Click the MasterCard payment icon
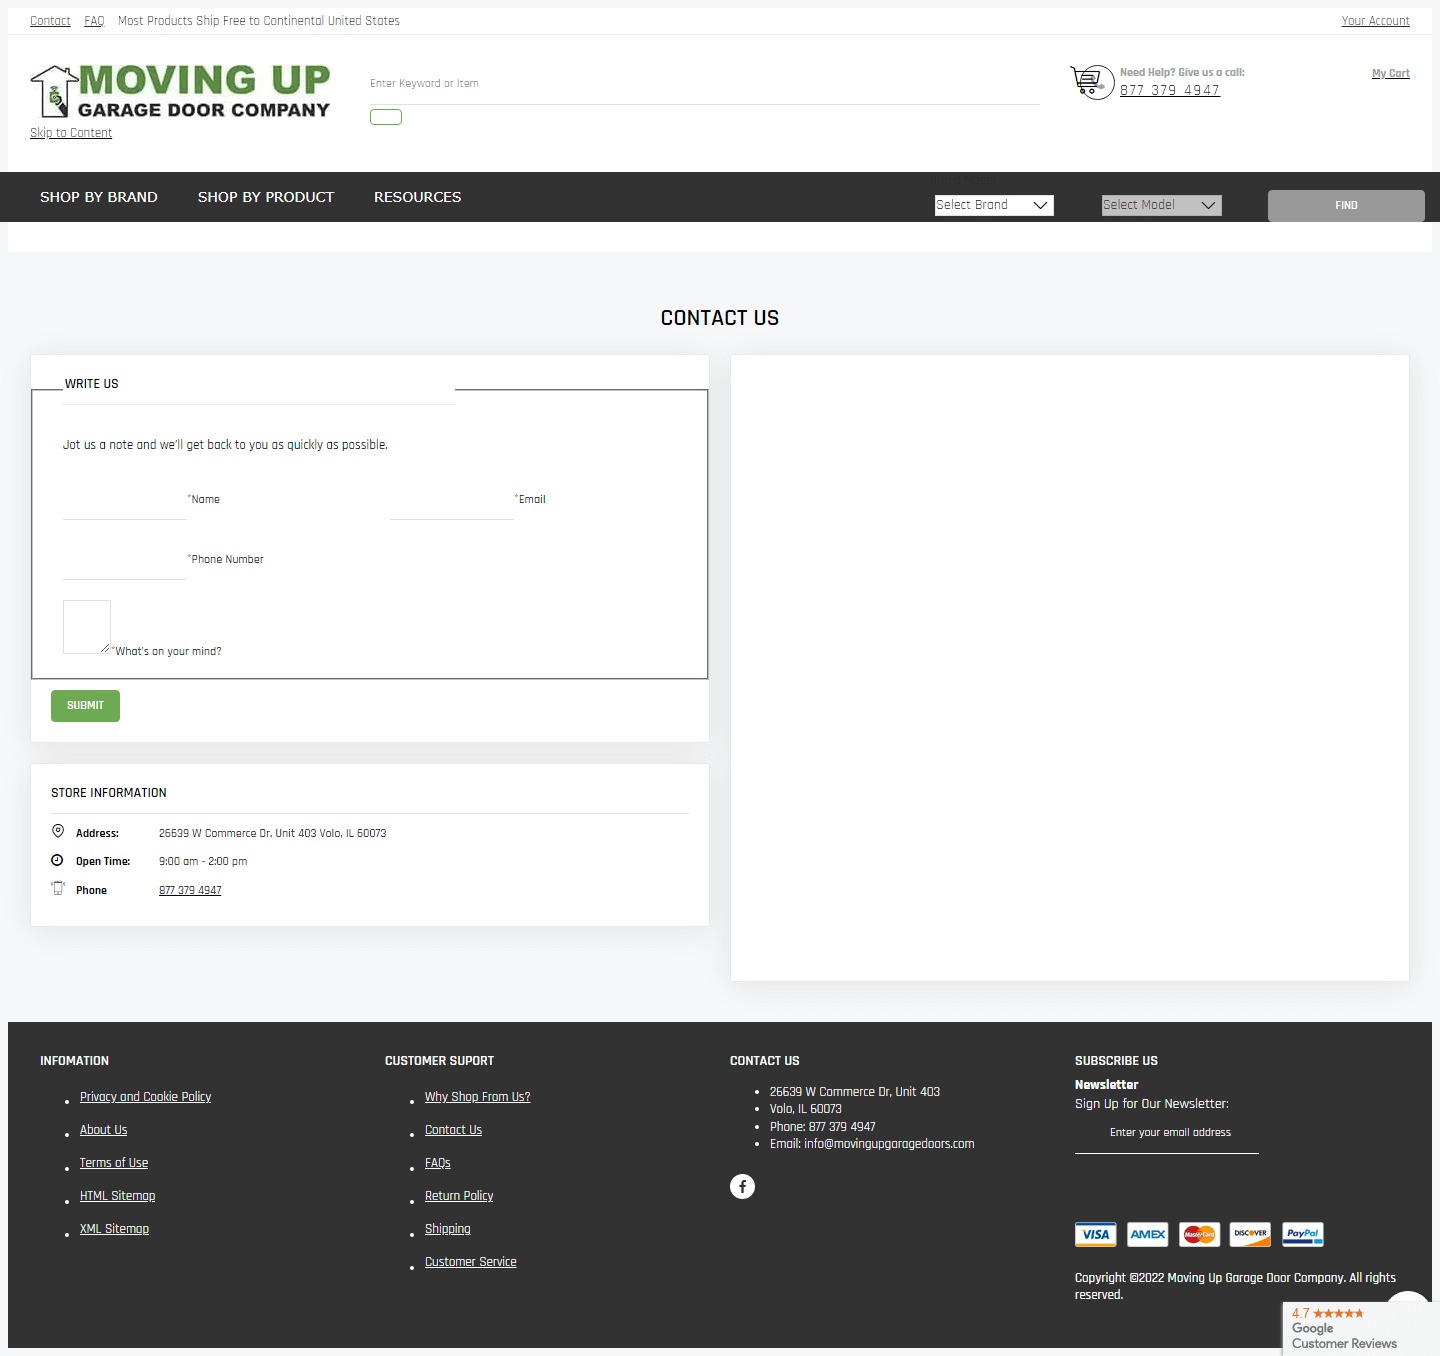This screenshot has height=1356, width=1440. click(x=1199, y=1234)
